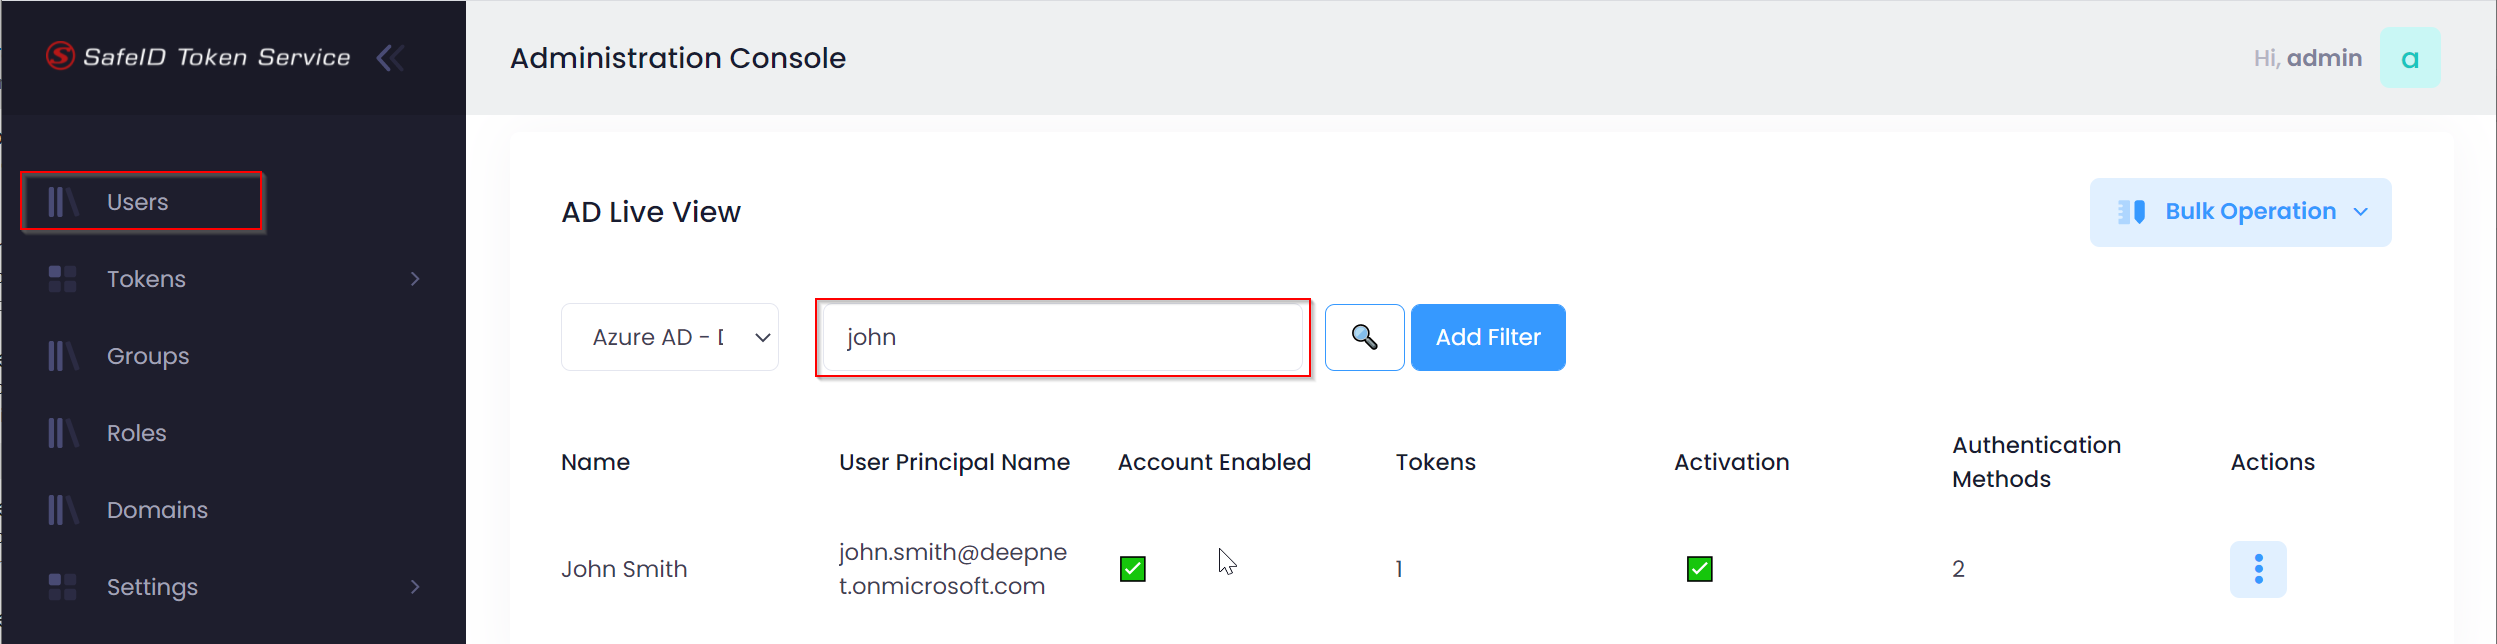Open the Azure AD domain dropdown
2497x644 pixels.
pos(669,337)
